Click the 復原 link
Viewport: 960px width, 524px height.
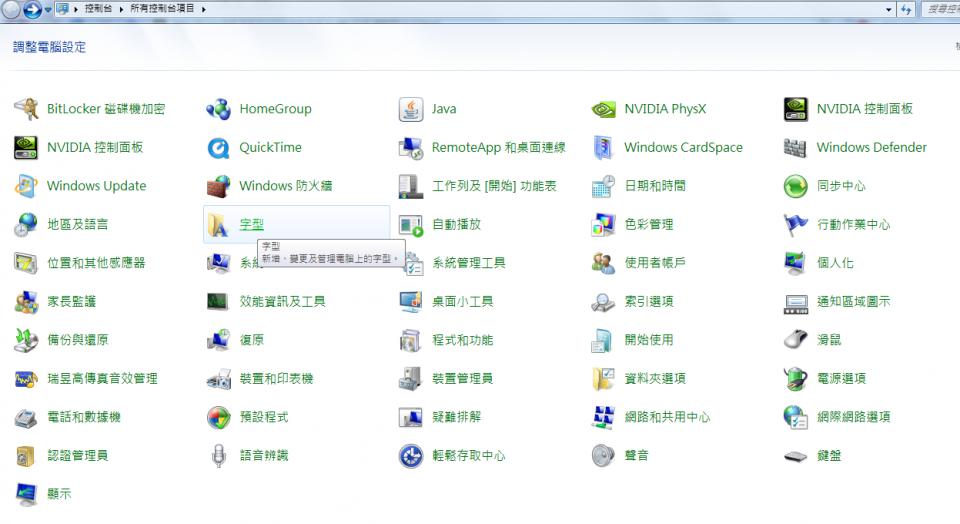pyautogui.click(x=252, y=340)
